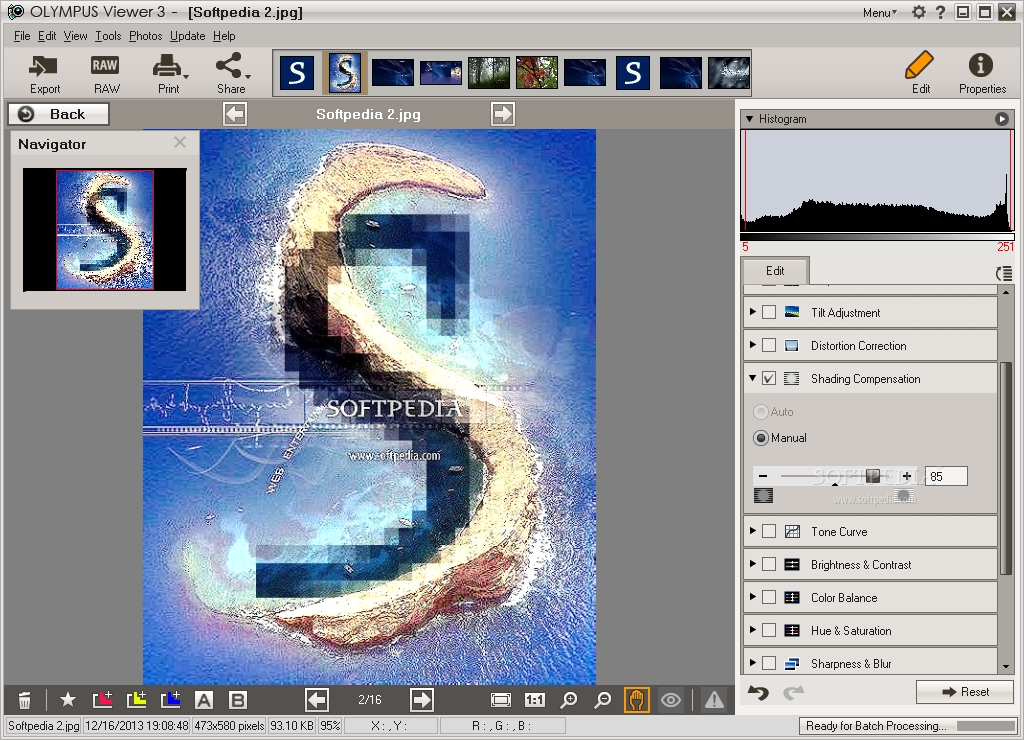Collapse the Histogram panel
The image size is (1024, 740).
click(x=750, y=119)
